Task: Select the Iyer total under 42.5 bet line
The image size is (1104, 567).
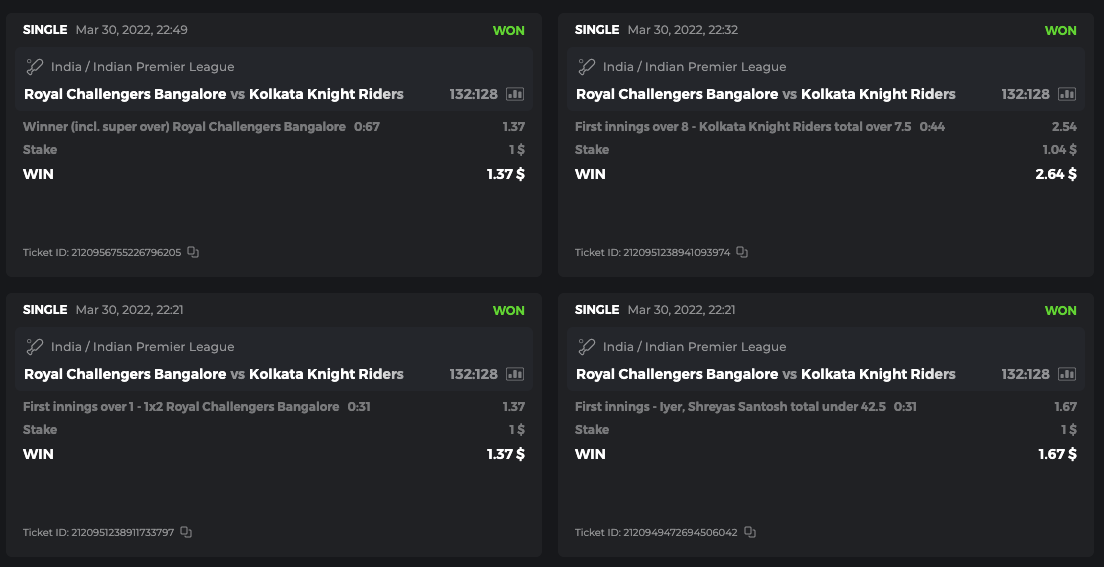Action: (x=730, y=407)
